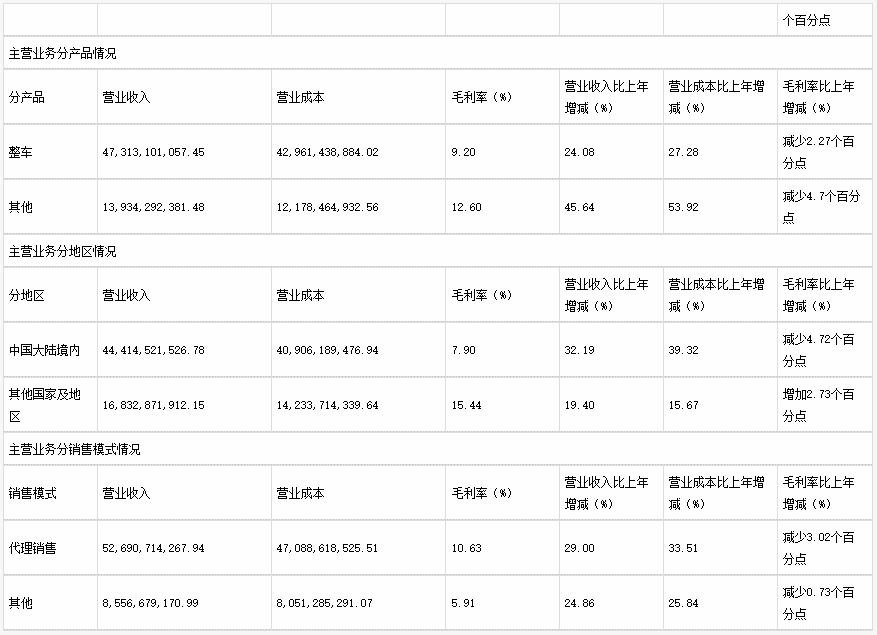Select gross margin value 5.91
This screenshot has width=877, height=635.
[465, 603]
